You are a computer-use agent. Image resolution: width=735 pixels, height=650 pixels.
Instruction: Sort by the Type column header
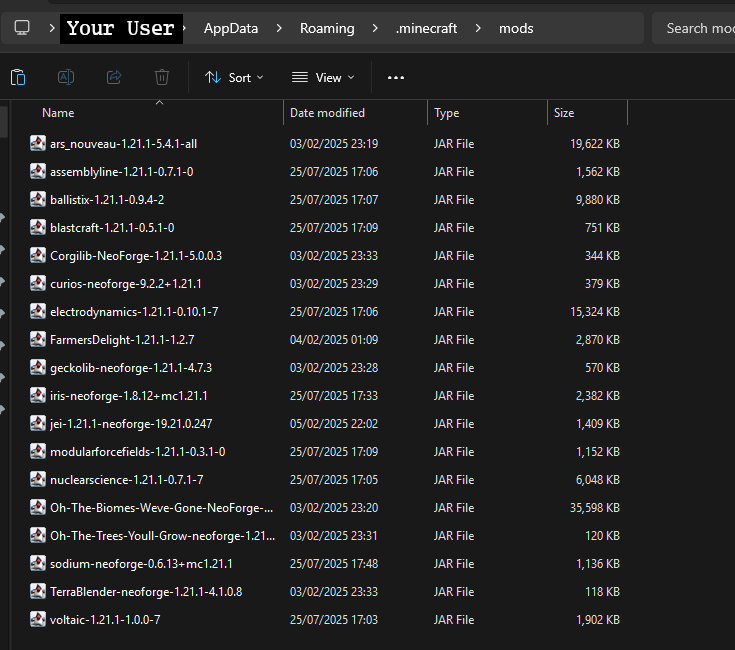tap(446, 113)
